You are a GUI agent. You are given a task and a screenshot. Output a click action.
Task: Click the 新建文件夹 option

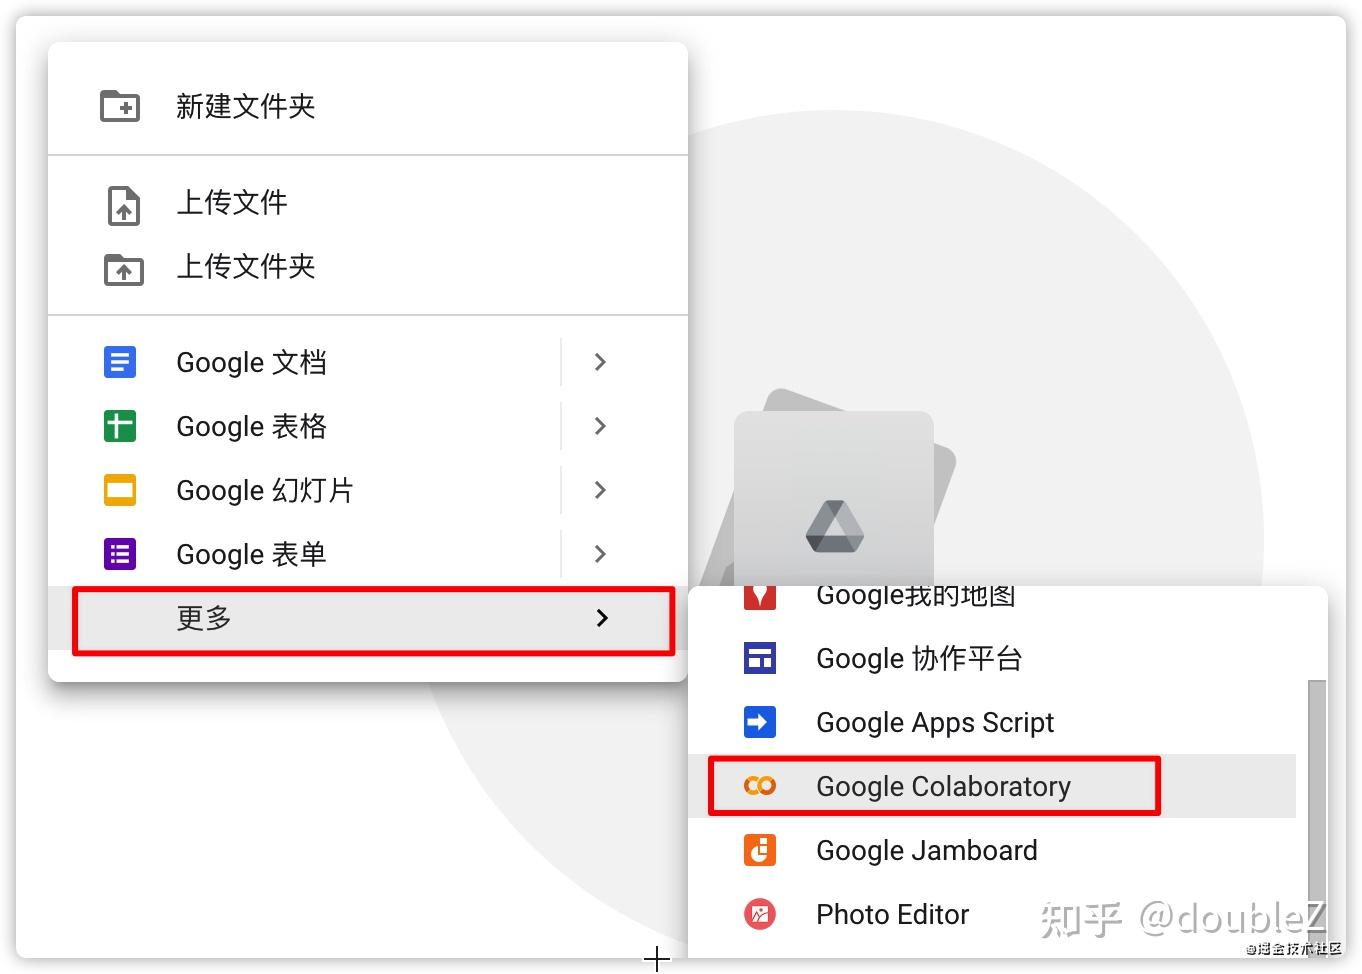point(246,106)
